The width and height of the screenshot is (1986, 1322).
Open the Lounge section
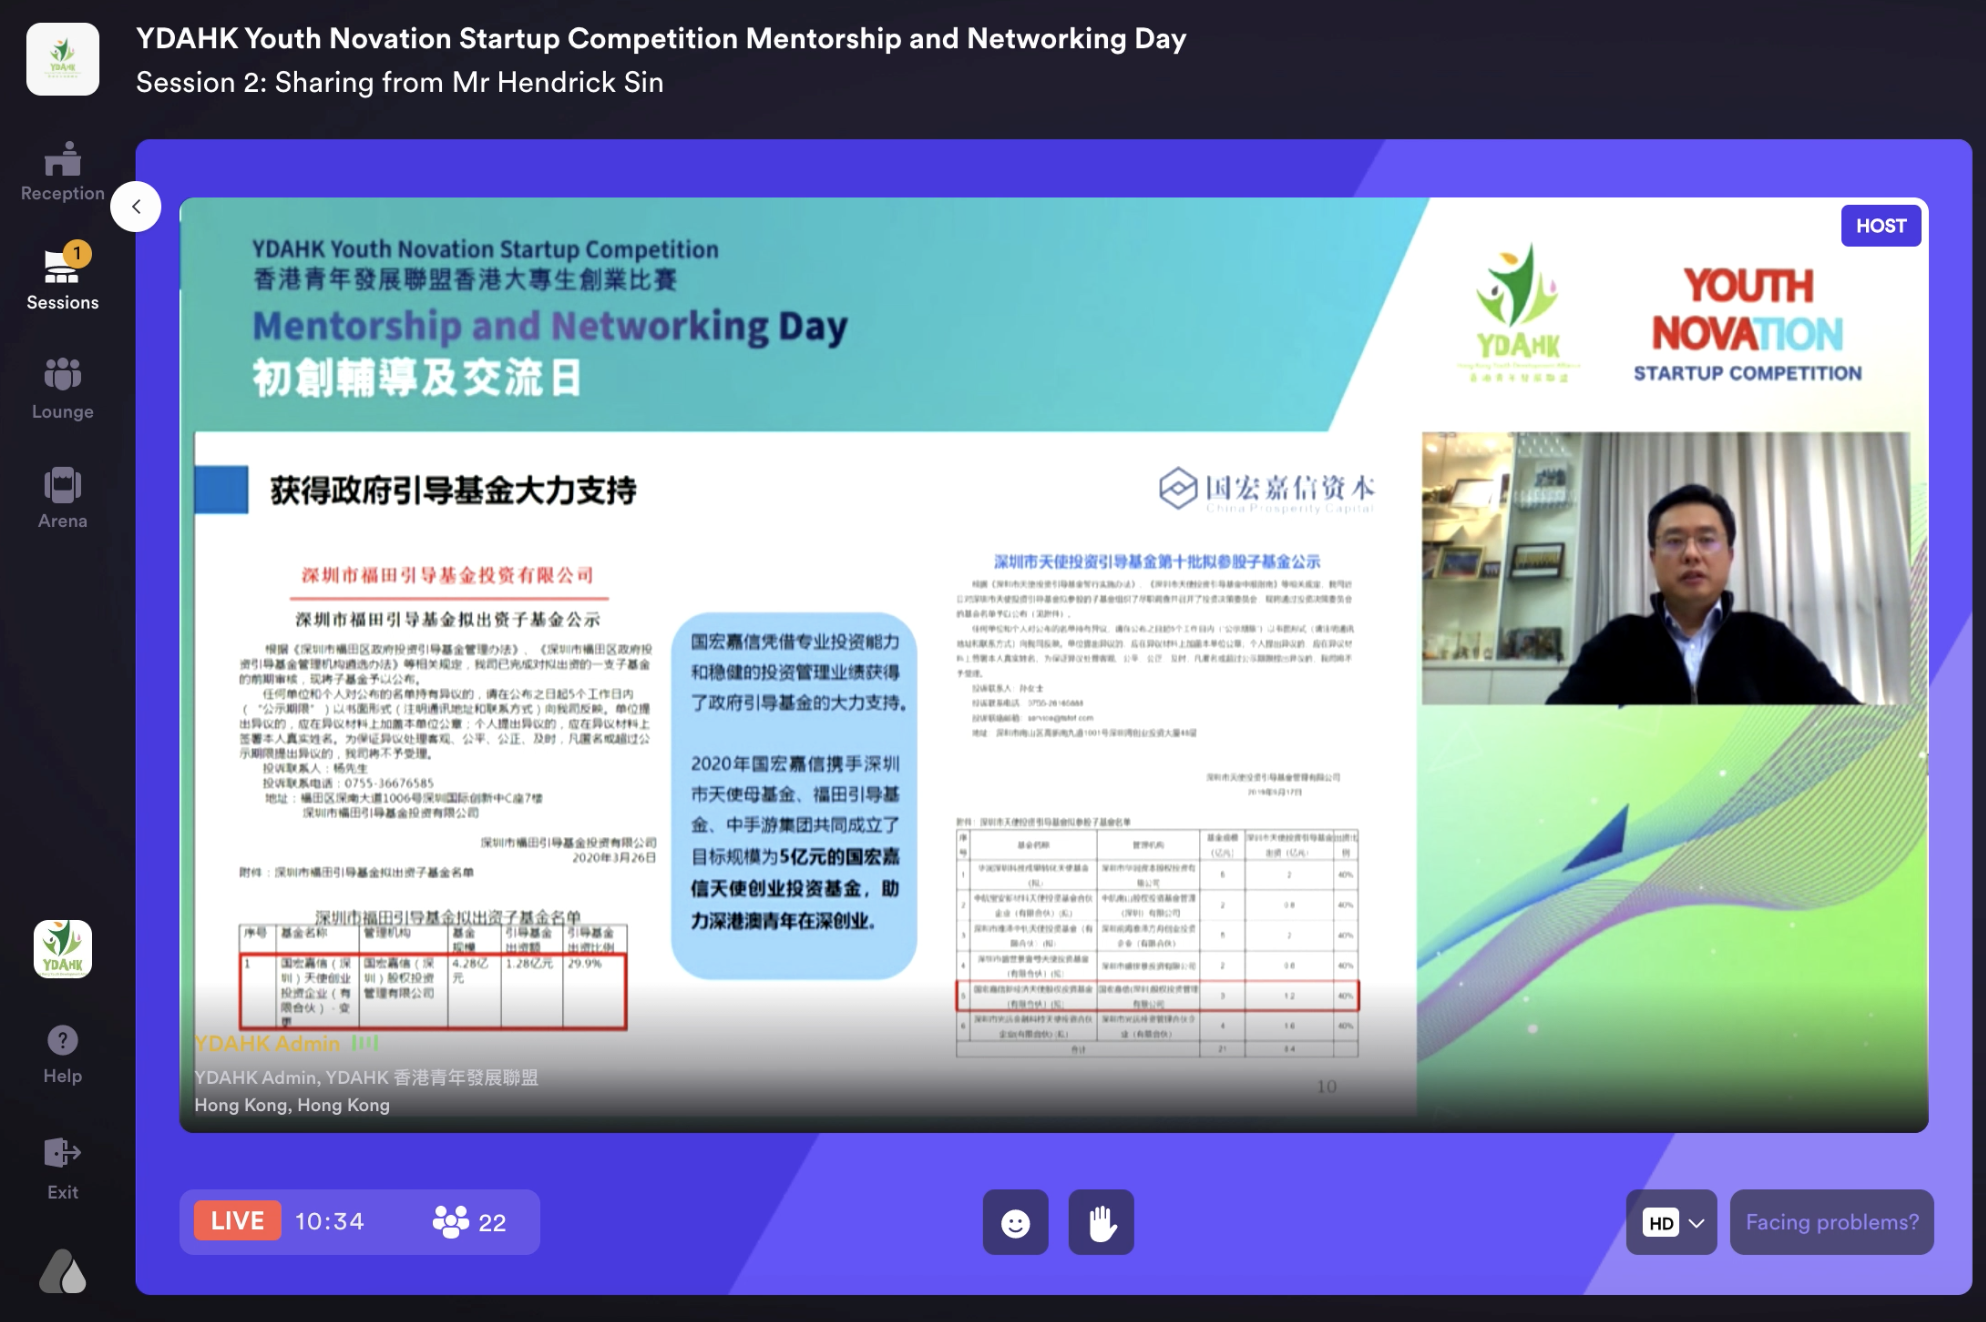pyautogui.click(x=62, y=389)
